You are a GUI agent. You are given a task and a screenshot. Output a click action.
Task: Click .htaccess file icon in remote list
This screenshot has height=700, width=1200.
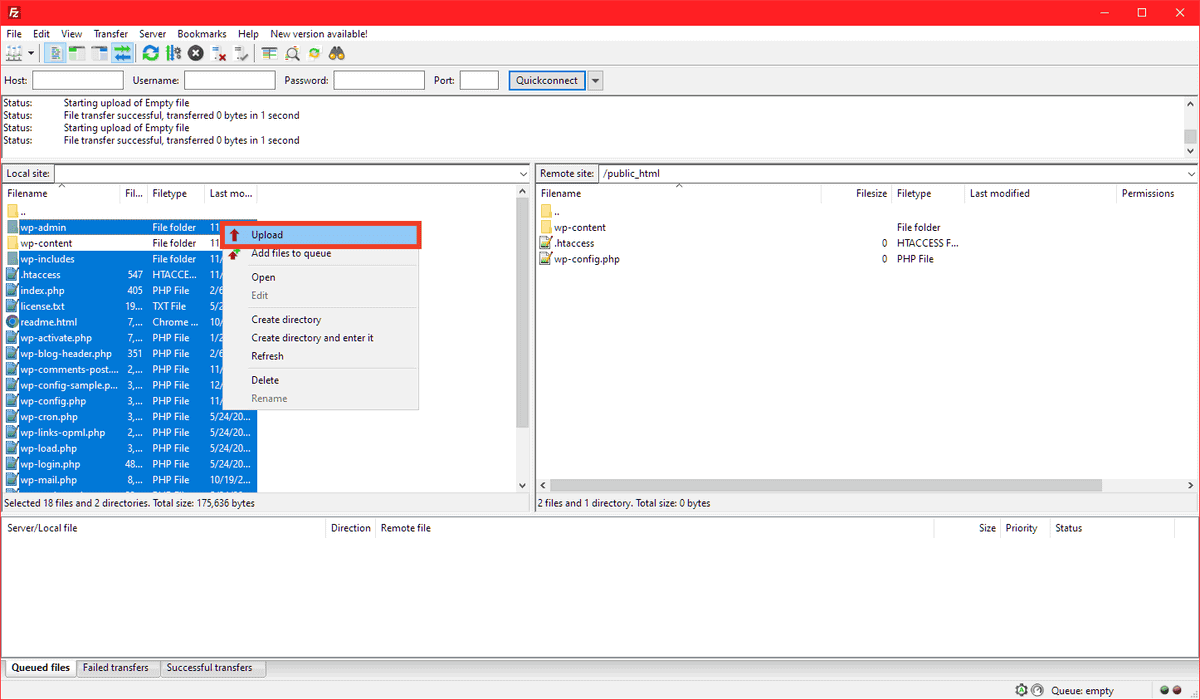click(546, 243)
